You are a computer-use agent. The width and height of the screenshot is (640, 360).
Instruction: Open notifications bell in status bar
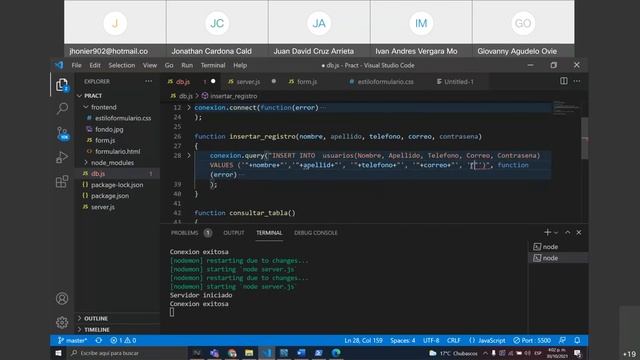pos(577,340)
